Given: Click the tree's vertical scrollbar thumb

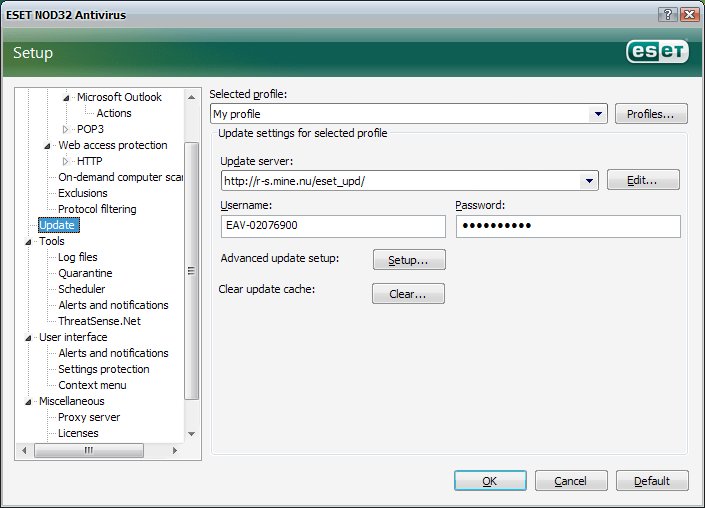Looking at the screenshot, I should [192, 271].
